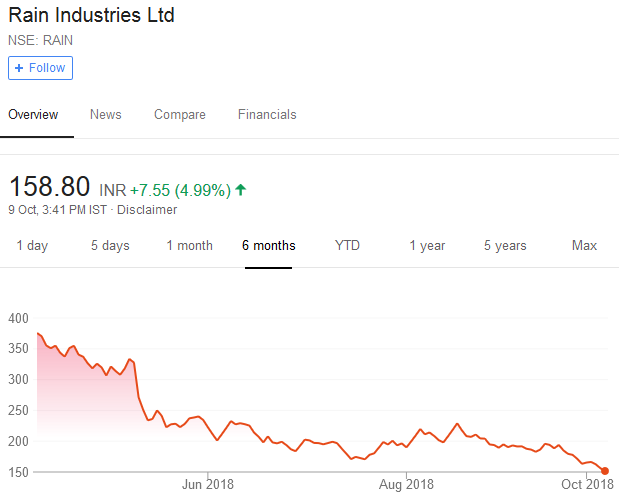Open the Overview tab
This screenshot has width=619, height=498.
(33, 115)
